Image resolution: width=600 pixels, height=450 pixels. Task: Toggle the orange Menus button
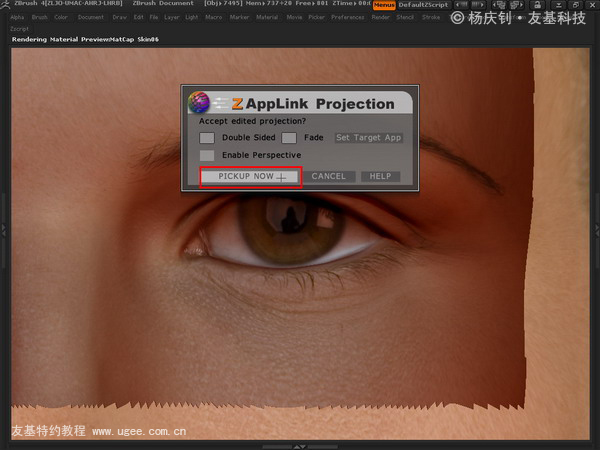[x=384, y=5]
